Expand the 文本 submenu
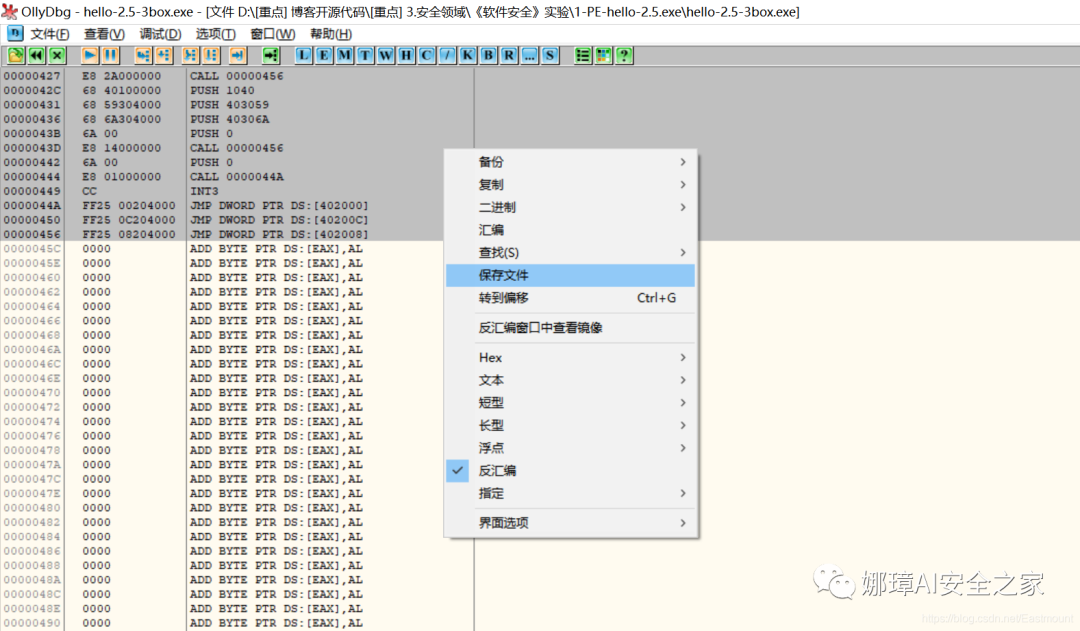The height and width of the screenshot is (631, 1080). (x=570, y=380)
